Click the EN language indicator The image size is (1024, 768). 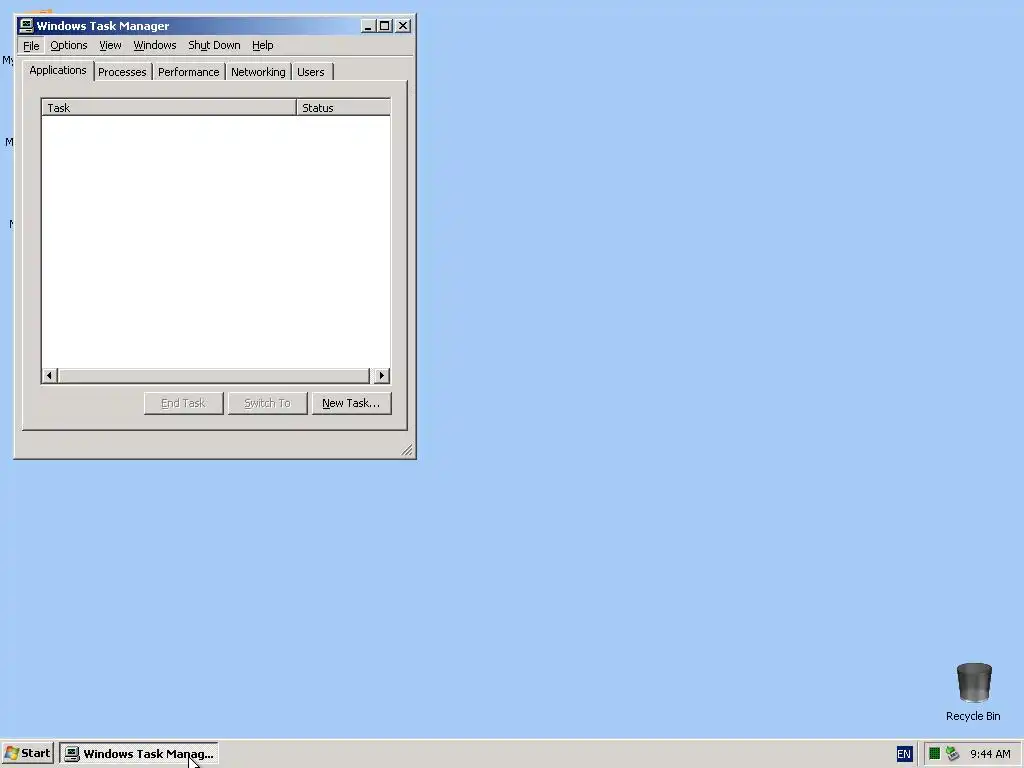[904, 754]
